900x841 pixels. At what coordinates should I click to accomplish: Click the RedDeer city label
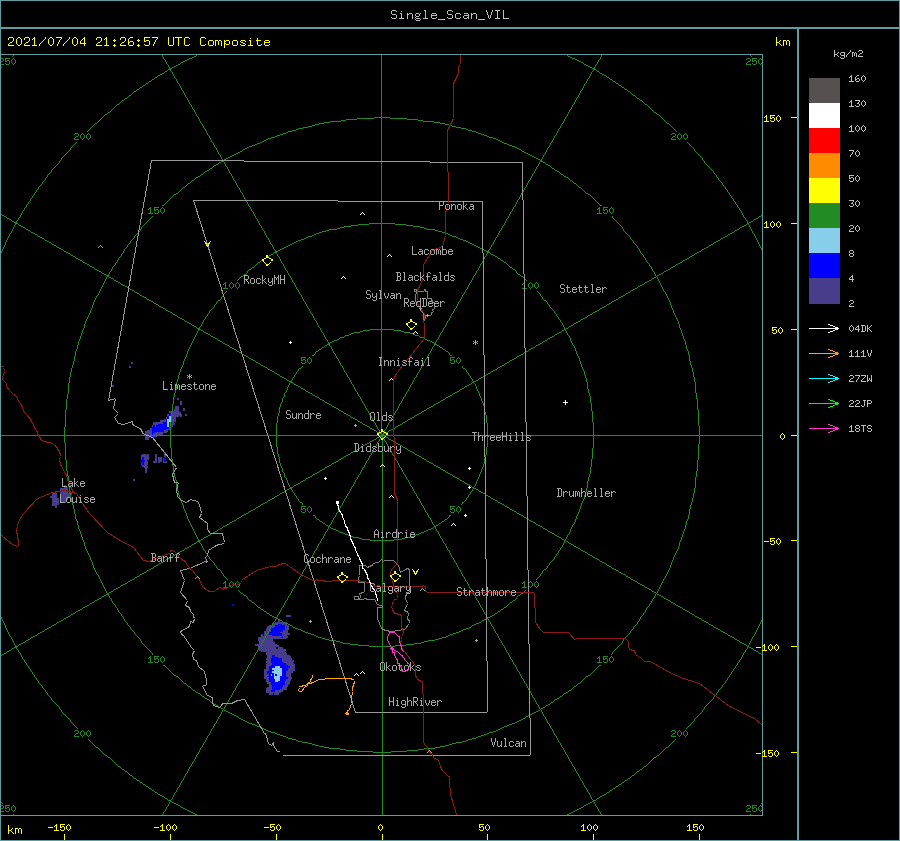click(x=424, y=303)
